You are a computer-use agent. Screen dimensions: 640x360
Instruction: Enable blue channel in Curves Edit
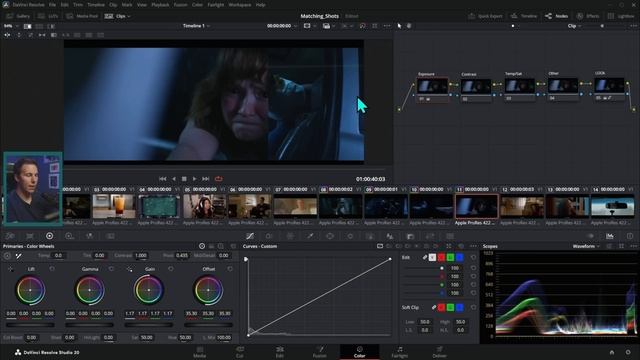[x=459, y=258]
